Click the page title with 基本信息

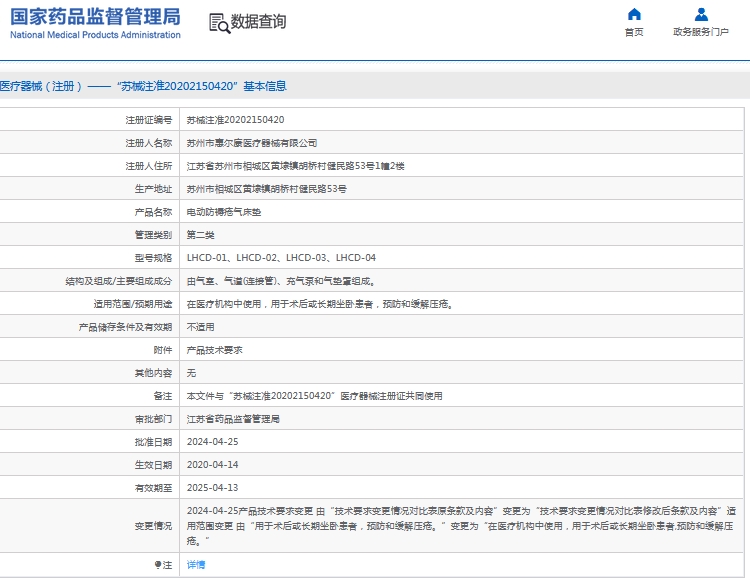click(x=143, y=86)
